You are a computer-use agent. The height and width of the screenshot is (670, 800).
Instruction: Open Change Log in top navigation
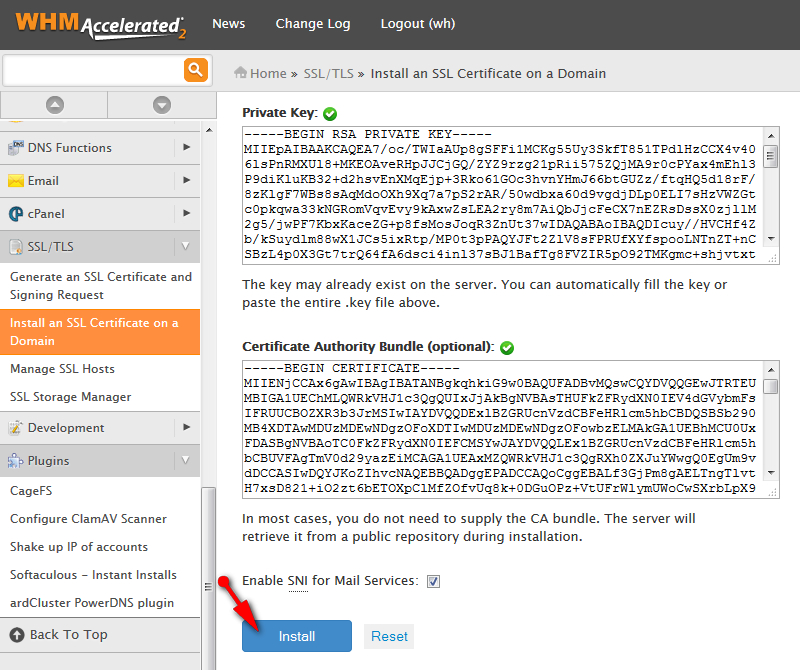(312, 23)
